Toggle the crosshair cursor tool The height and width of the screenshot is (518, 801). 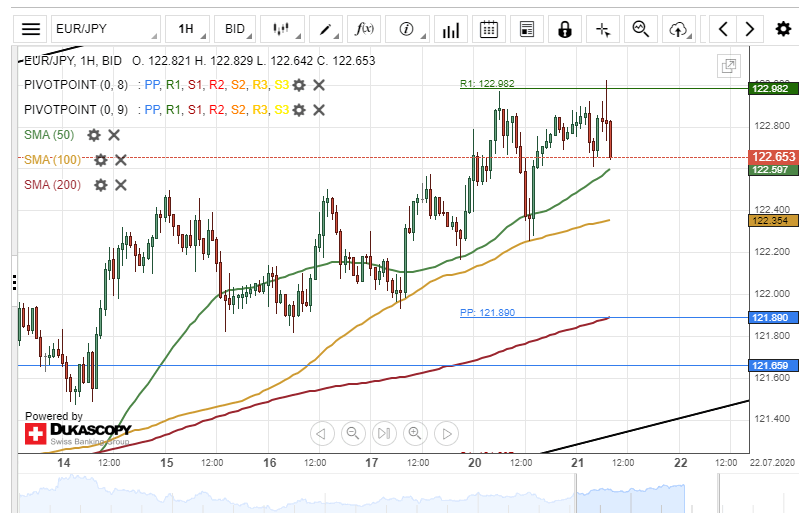[602, 29]
